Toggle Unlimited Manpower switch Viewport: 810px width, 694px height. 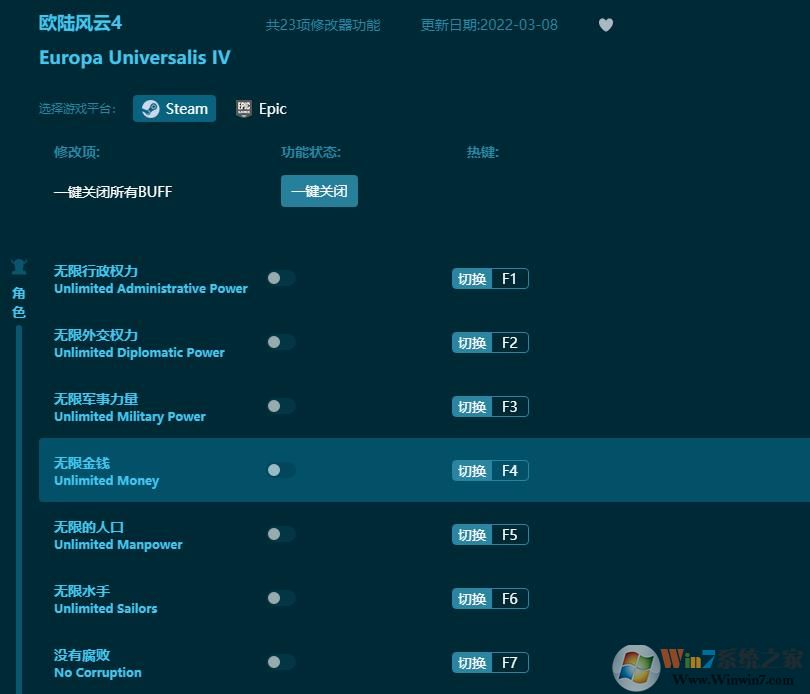[x=281, y=534]
